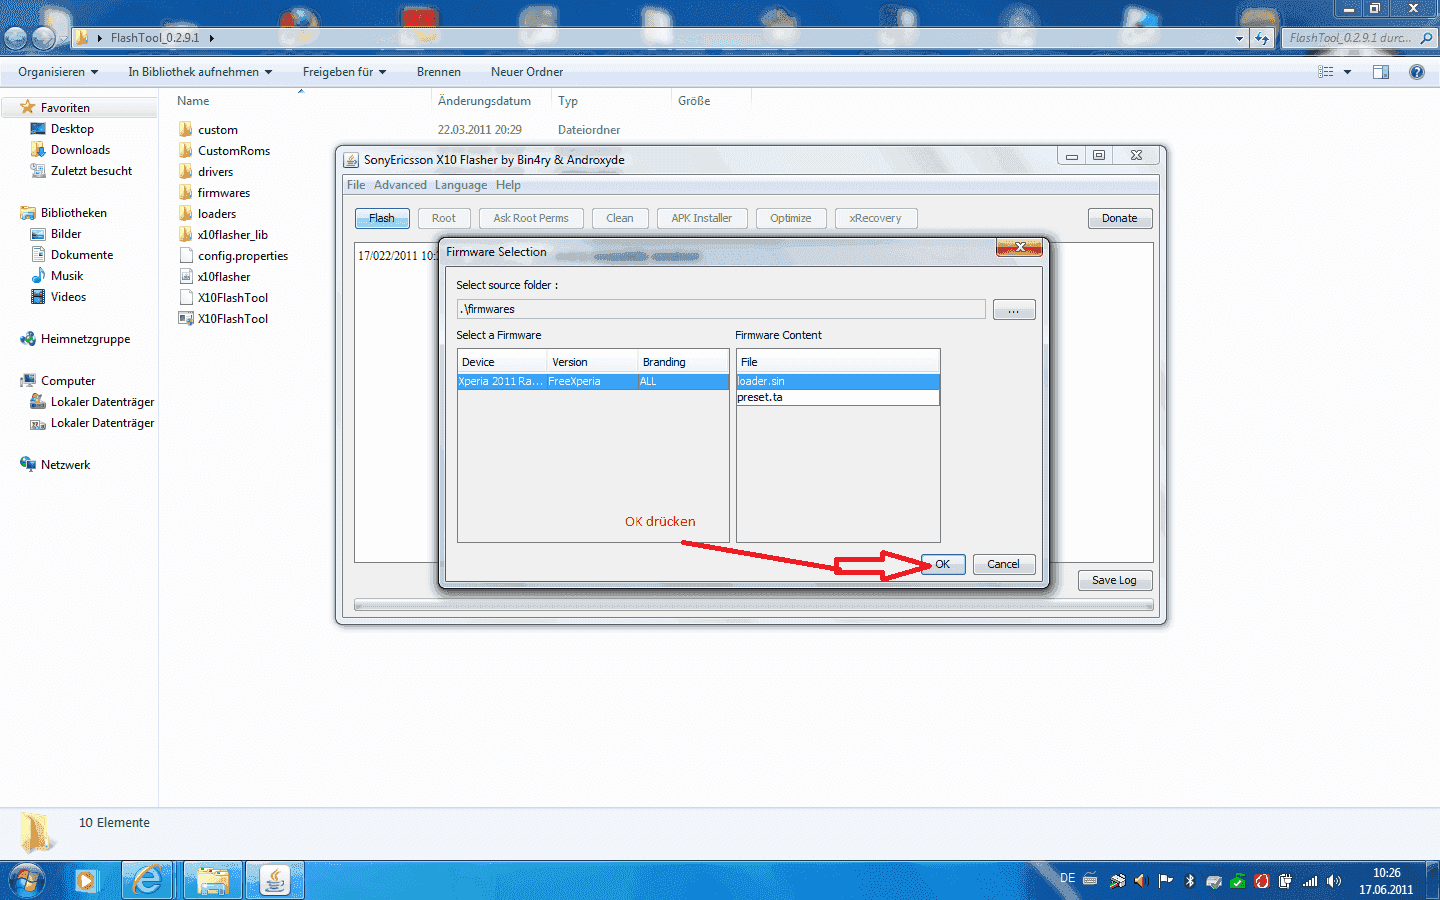Click the Explorer help question mark icon
1440x900 pixels.
pyautogui.click(x=1416, y=72)
